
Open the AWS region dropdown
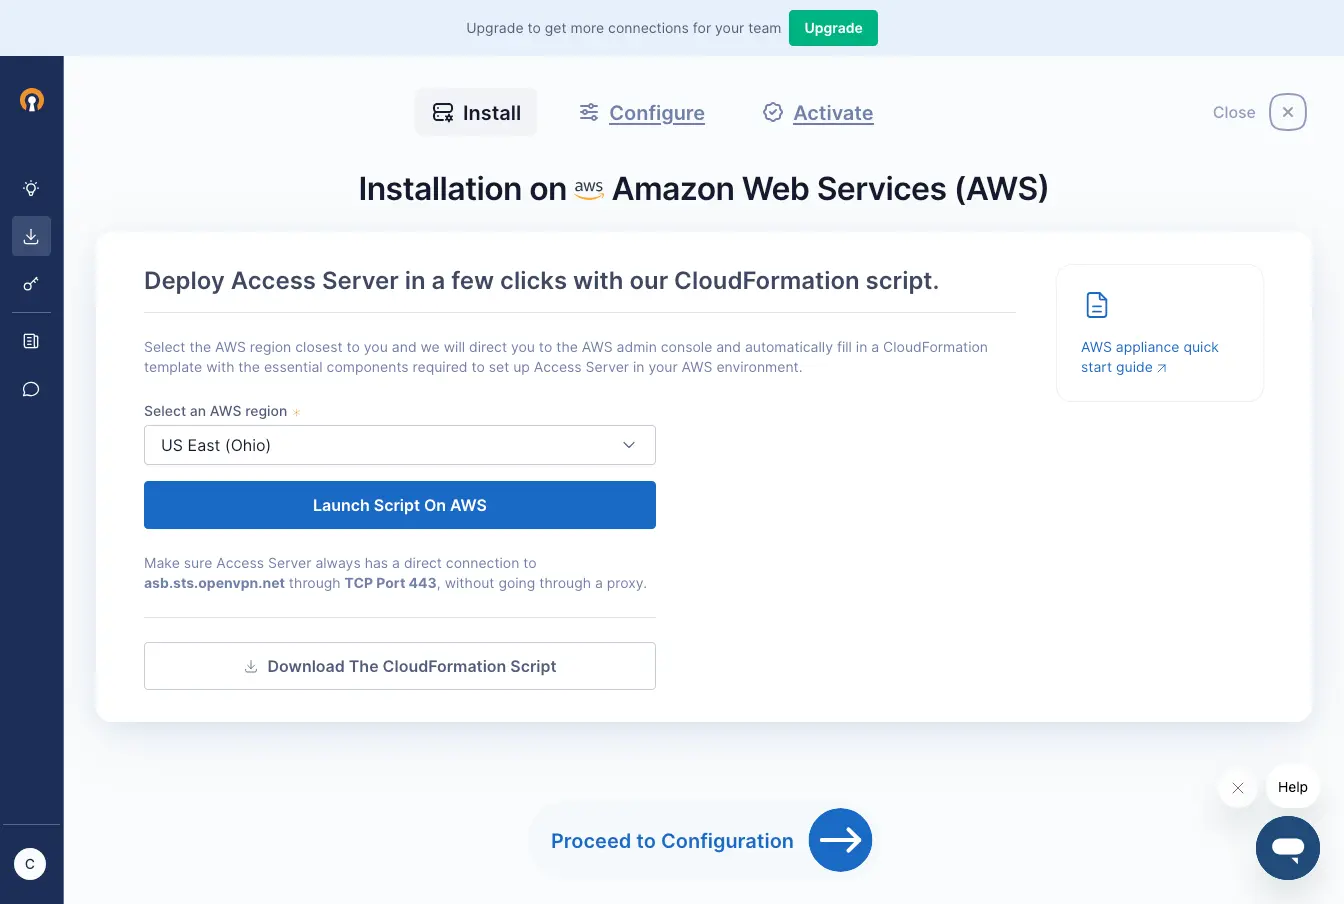click(399, 445)
